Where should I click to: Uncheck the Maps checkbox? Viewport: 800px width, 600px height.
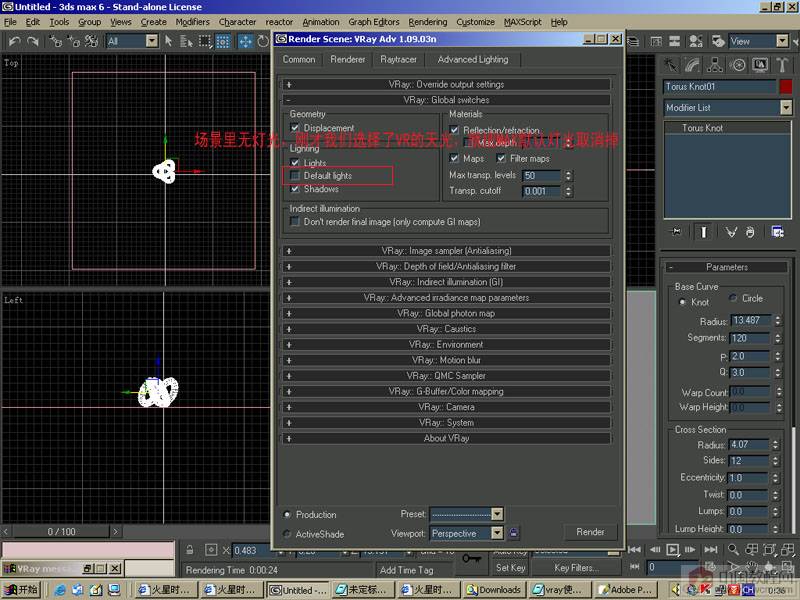coord(454,159)
